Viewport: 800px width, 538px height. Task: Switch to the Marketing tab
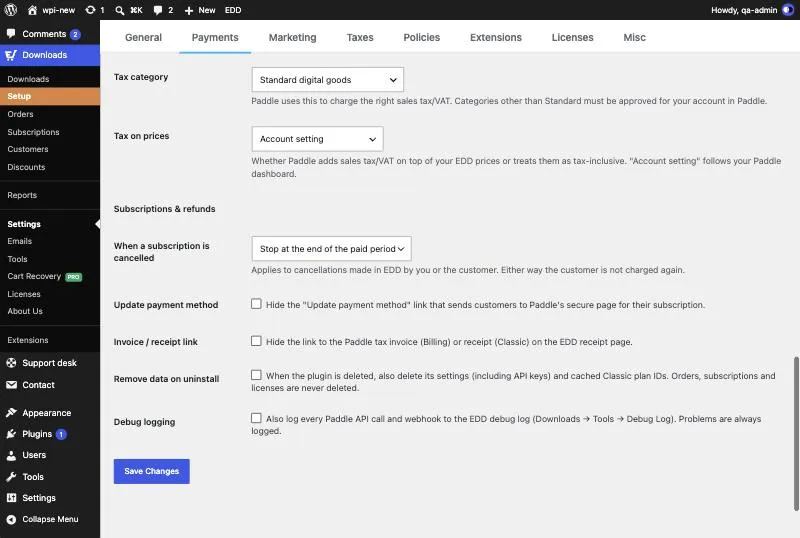tap(292, 37)
